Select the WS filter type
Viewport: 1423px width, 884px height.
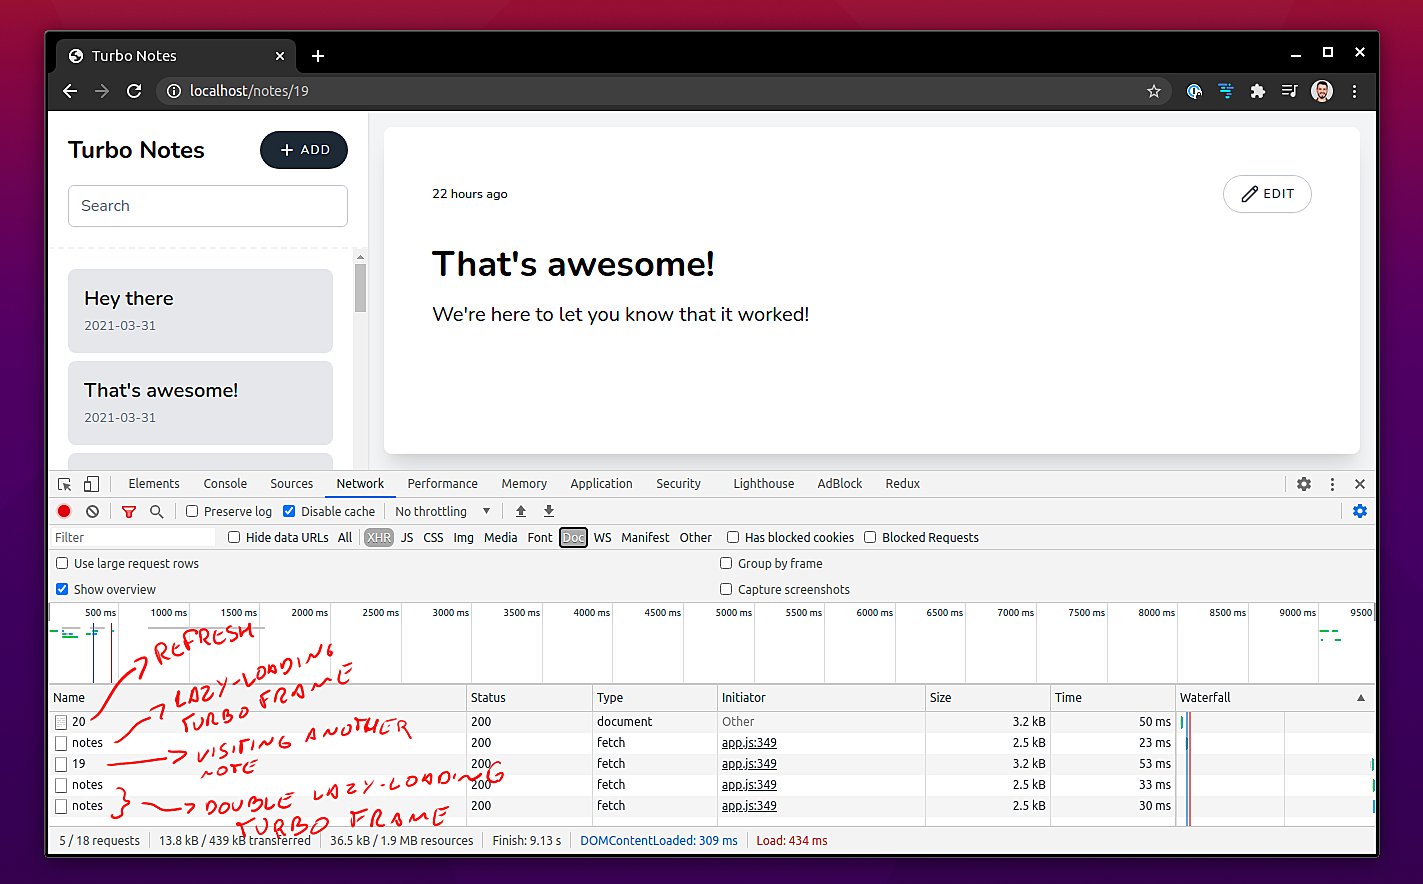(603, 537)
